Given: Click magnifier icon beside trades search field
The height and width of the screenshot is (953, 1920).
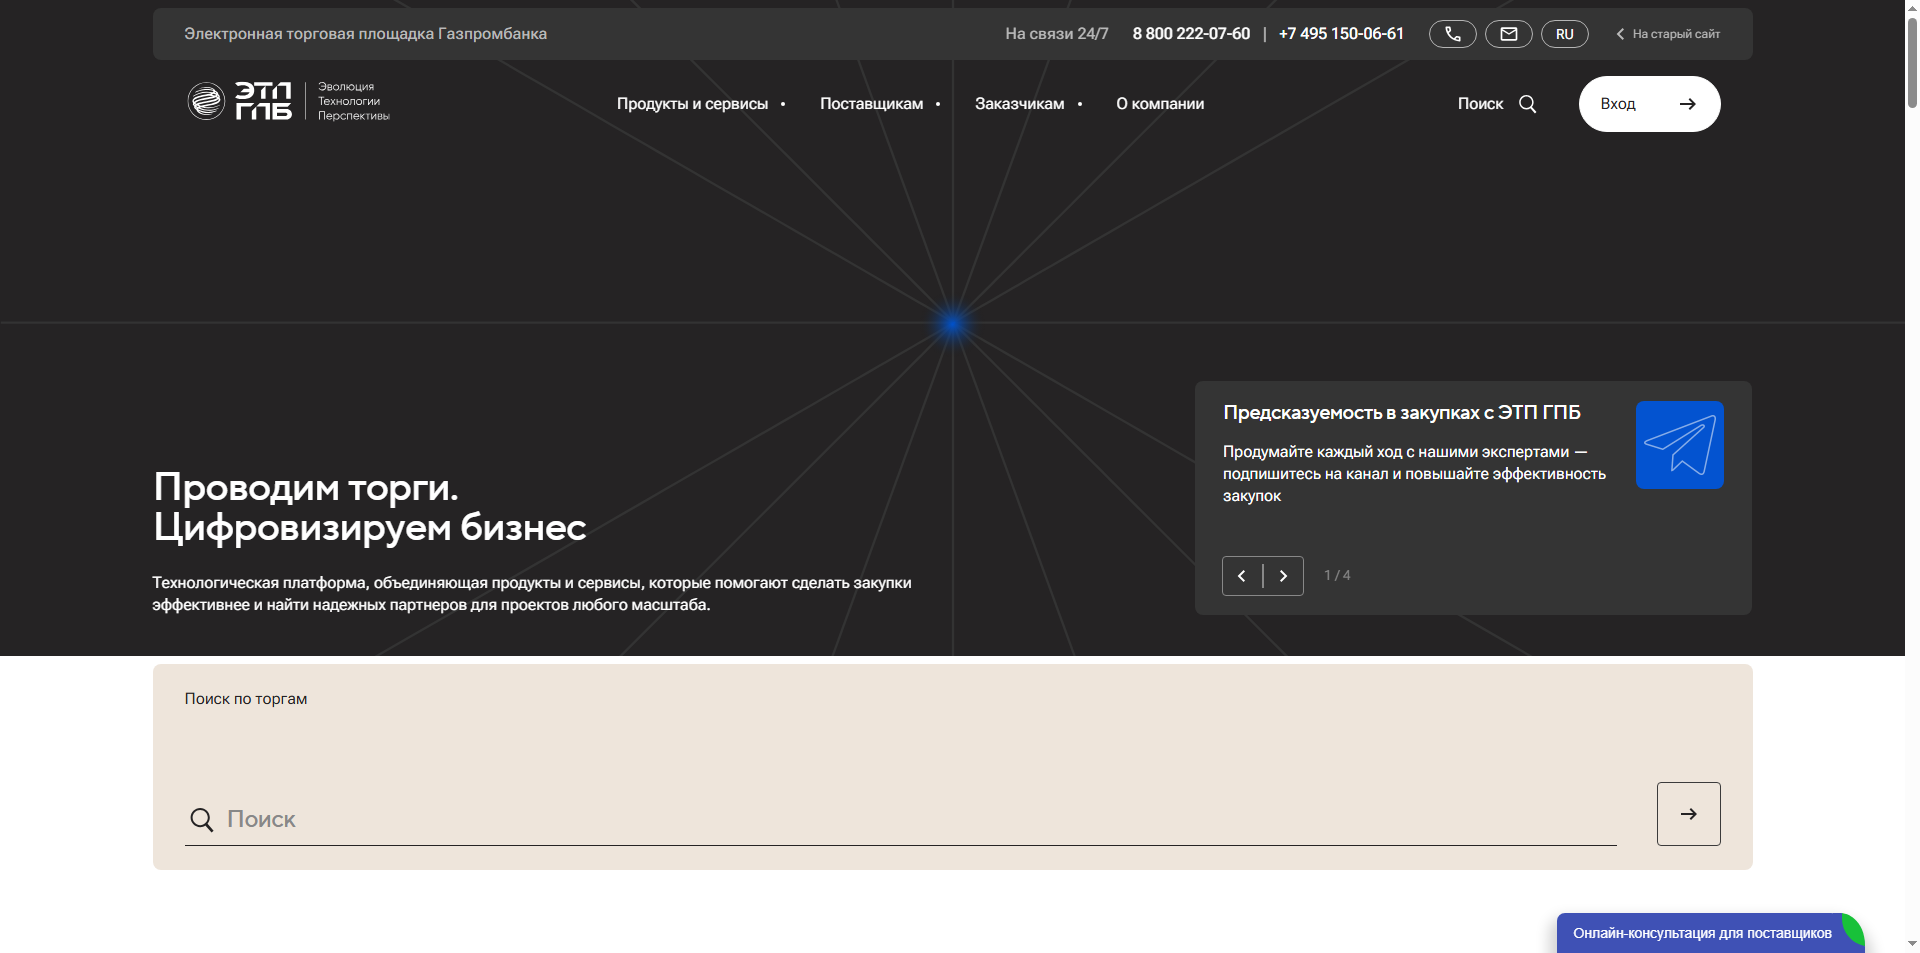Looking at the screenshot, I should [201, 820].
